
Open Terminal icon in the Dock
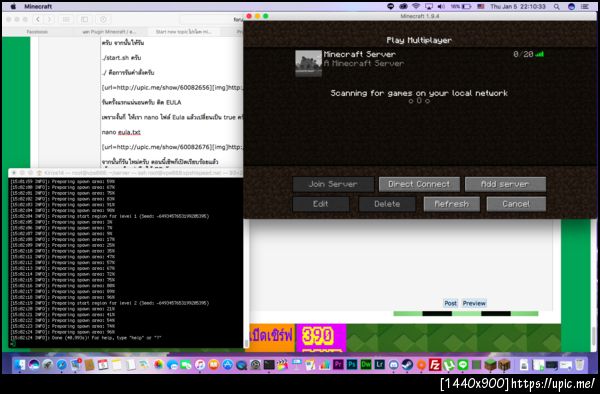coord(269,365)
